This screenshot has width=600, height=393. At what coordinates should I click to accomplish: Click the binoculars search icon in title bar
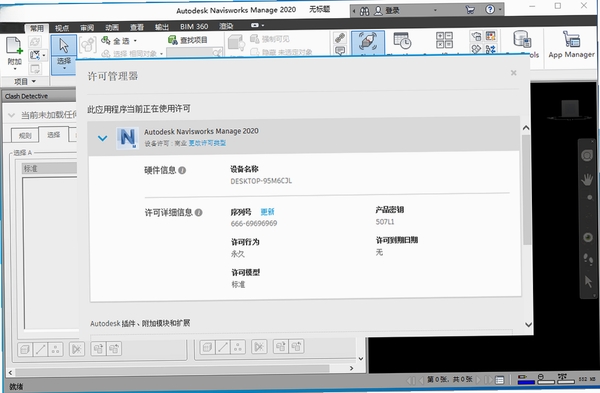coord(364,11)
